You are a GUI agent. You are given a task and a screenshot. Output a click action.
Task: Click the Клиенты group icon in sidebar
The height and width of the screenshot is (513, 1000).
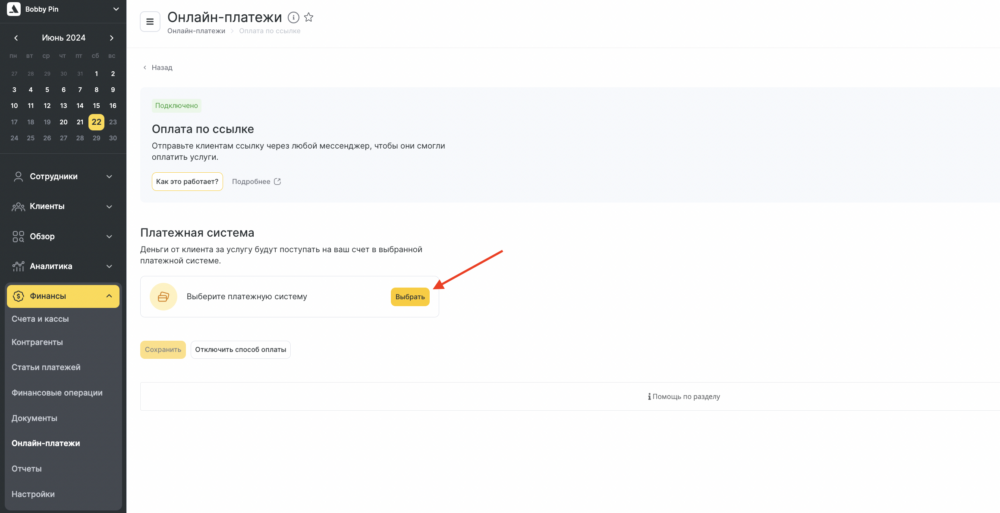(19, 206)
